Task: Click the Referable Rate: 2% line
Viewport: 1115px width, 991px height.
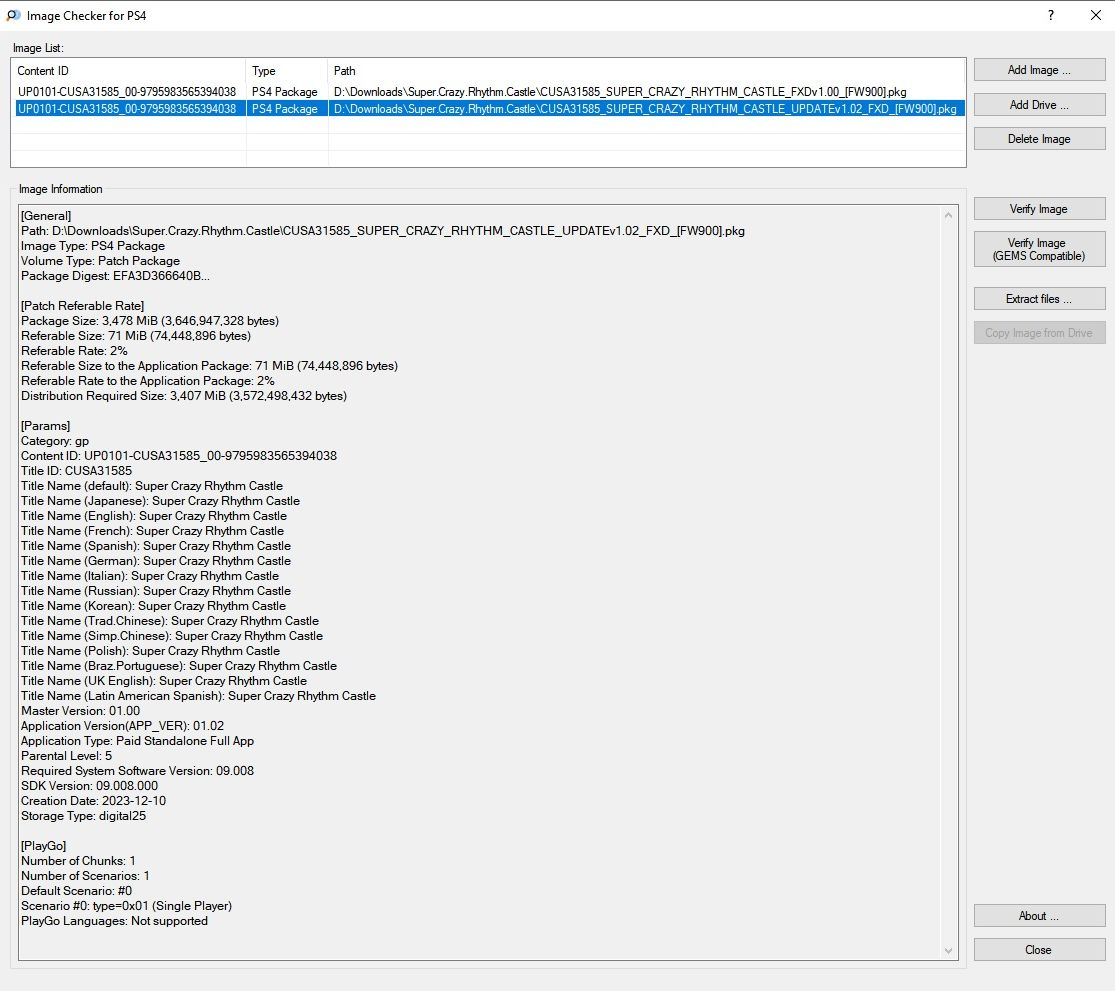Action: [74, 350]
